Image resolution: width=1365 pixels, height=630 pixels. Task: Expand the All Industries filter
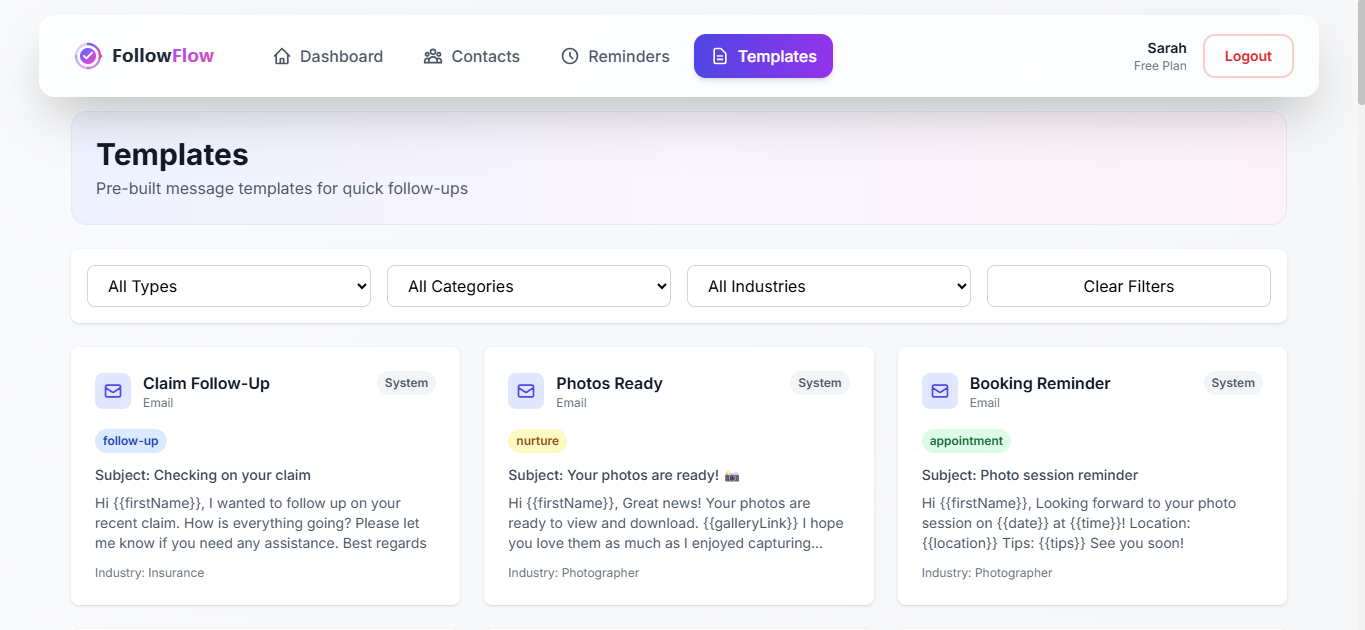click(x=828, y=286)
